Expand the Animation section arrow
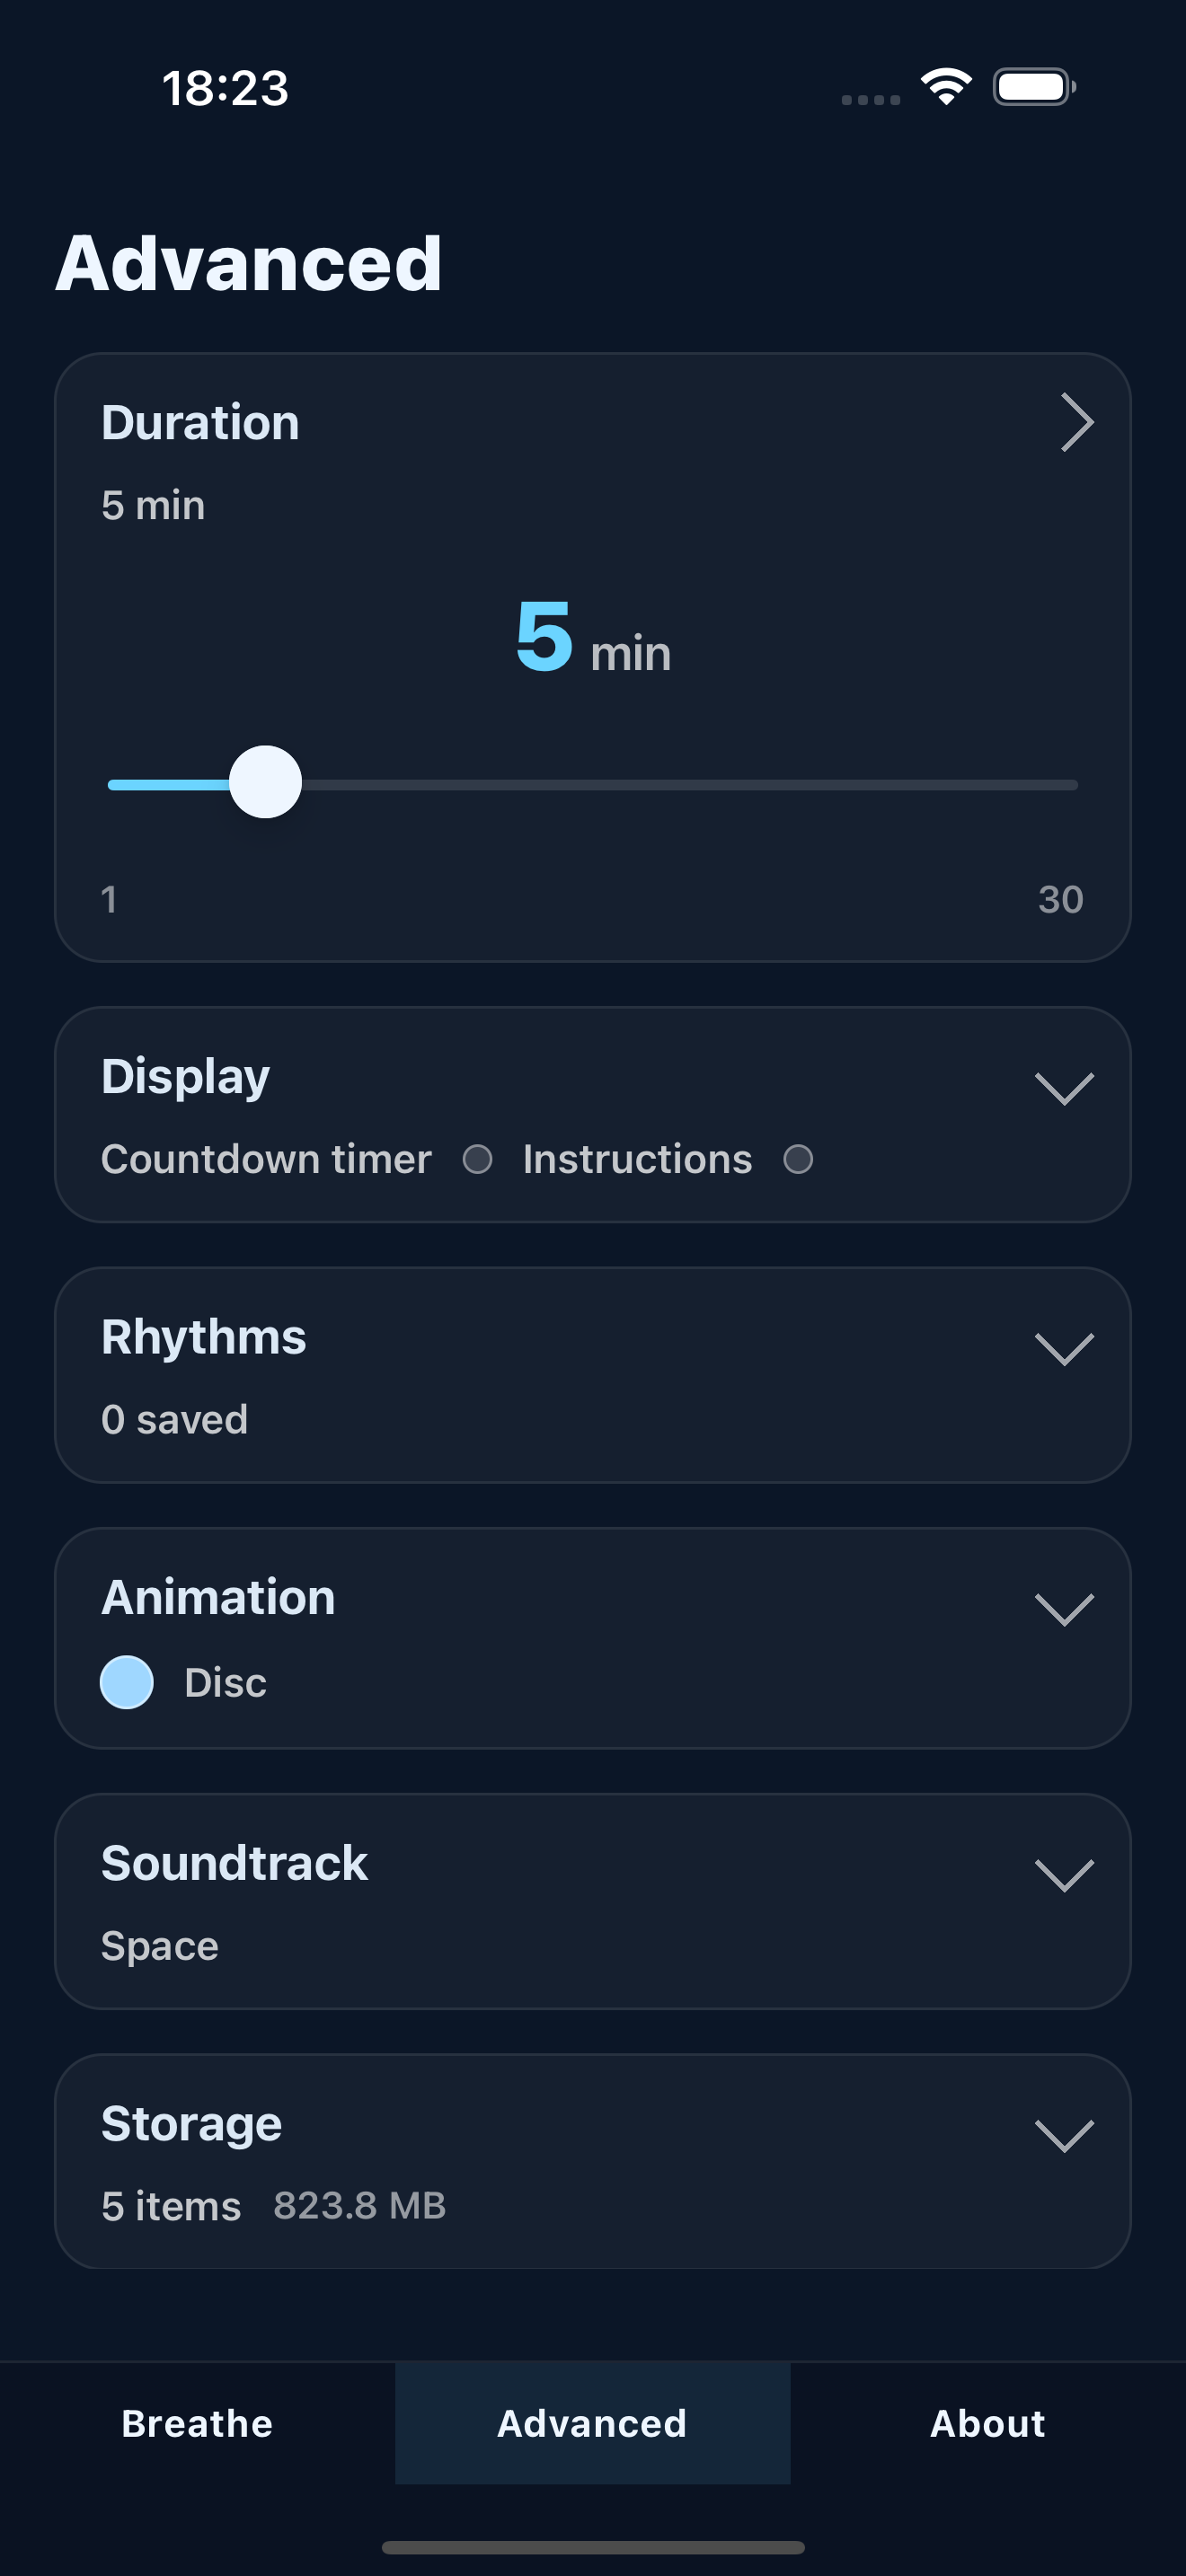This screenshot has height=2576, width=1186. pos(1064,1609)
